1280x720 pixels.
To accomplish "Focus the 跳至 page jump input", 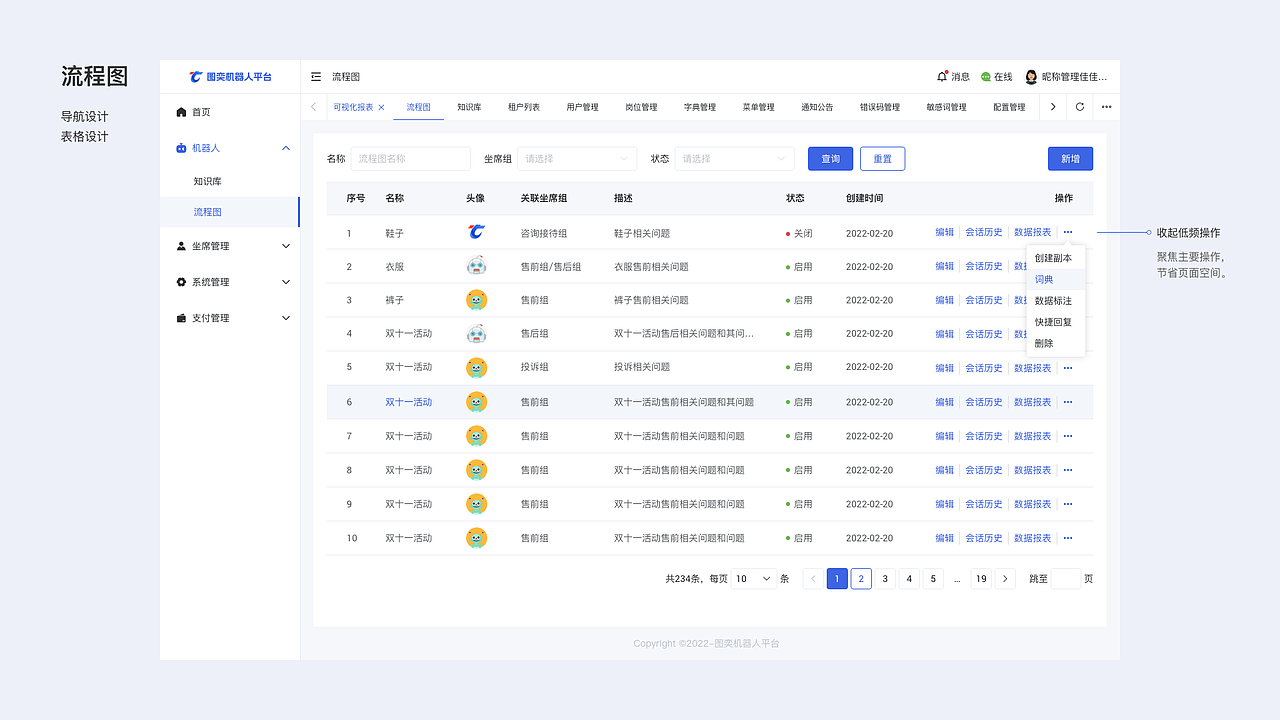I will tap(1066, 578).
